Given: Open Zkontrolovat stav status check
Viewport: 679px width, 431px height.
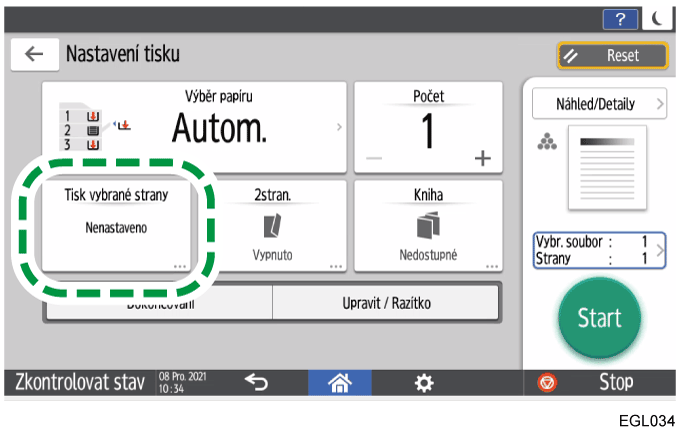Looking at the screenshot, I should (80, 381).
